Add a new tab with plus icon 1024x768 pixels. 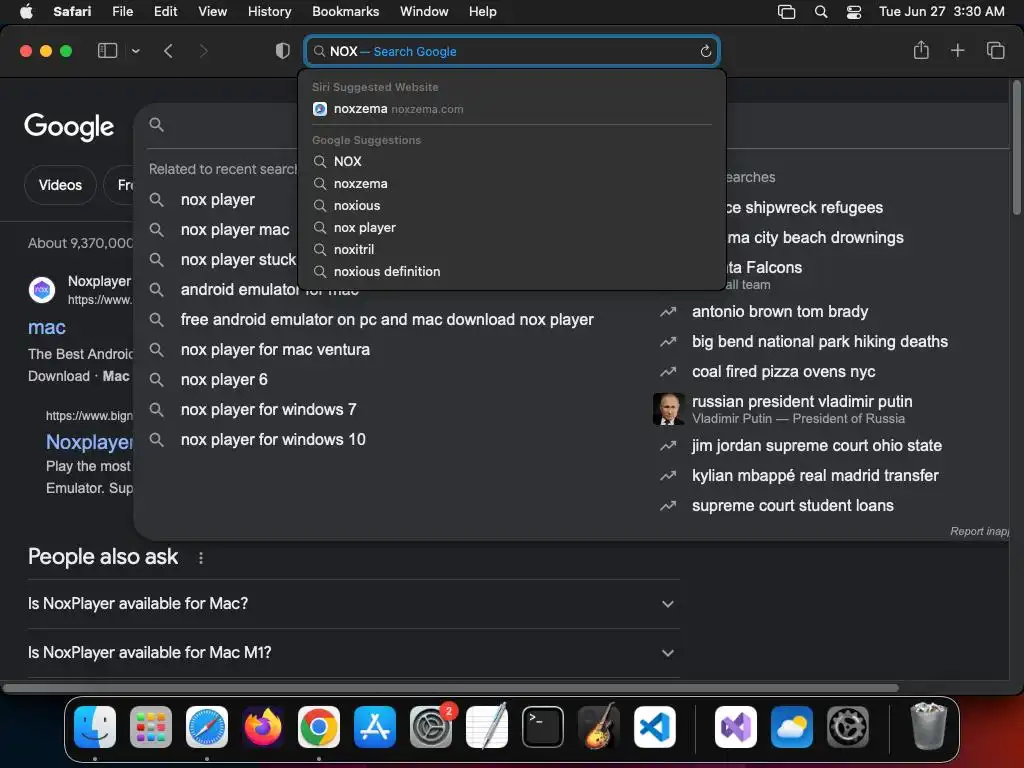957,50
